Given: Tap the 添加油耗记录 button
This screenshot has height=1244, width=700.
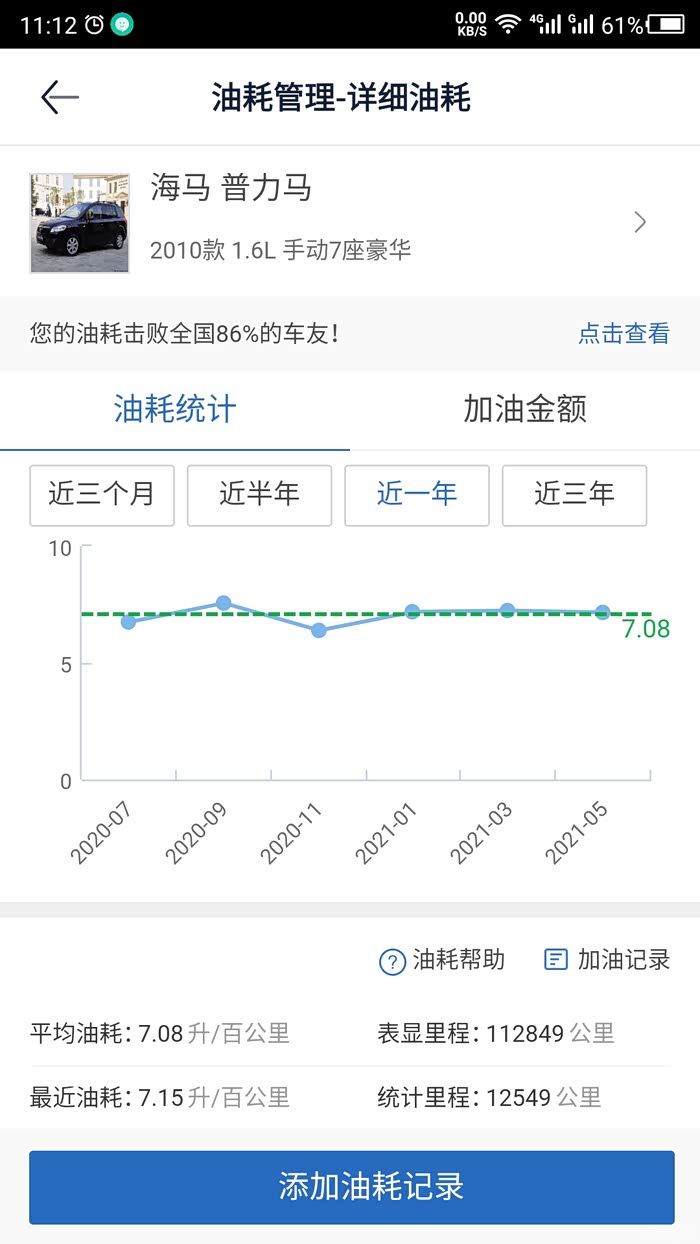Looking at the screenshot, I should coord(351,1187).
